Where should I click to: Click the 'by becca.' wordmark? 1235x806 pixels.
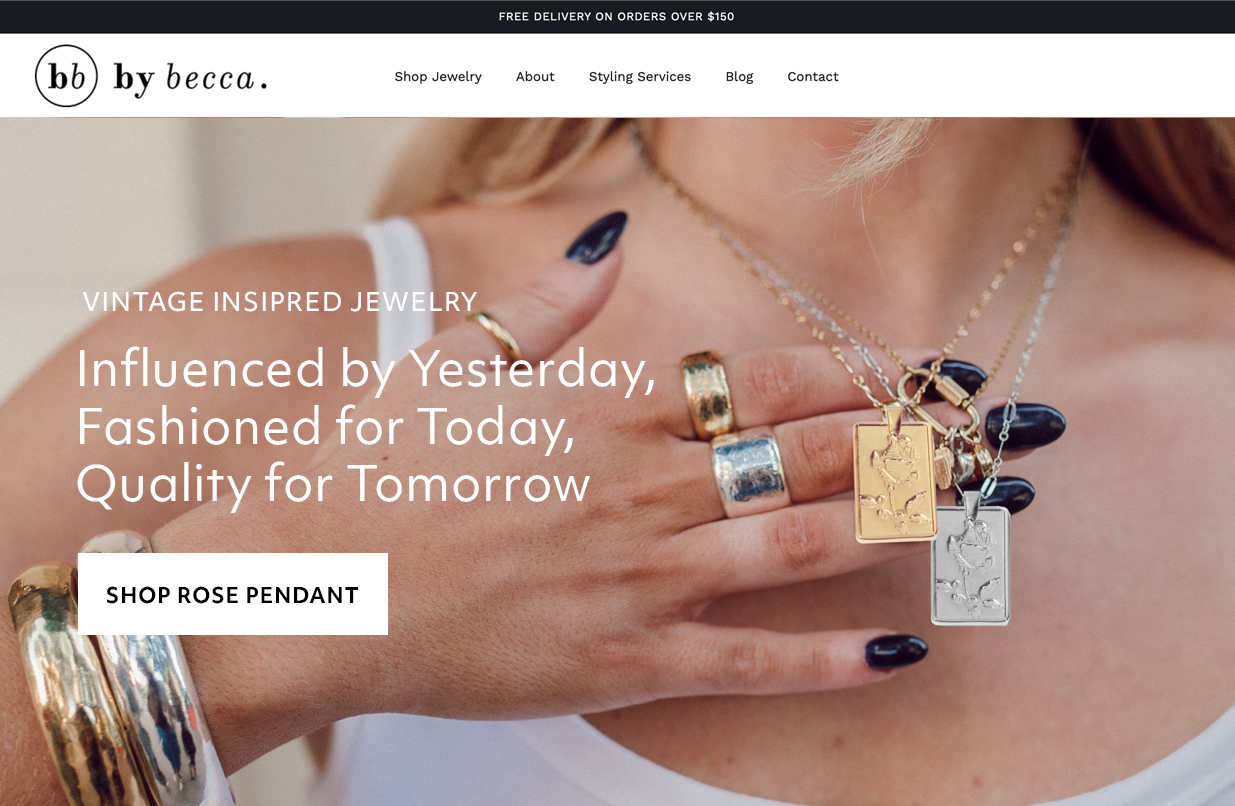190,78
